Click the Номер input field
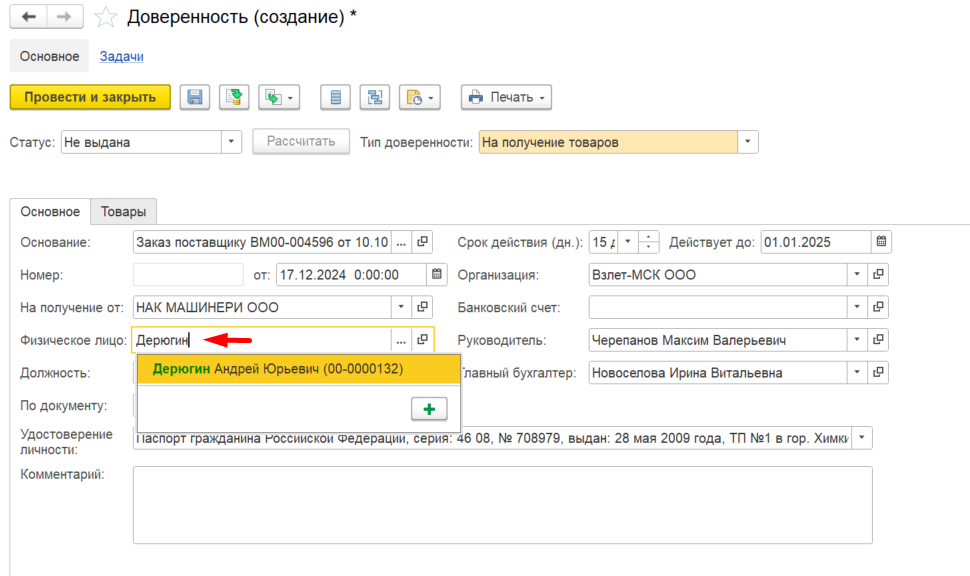This screenshot has height=576, width=970. tap(188, 275)
